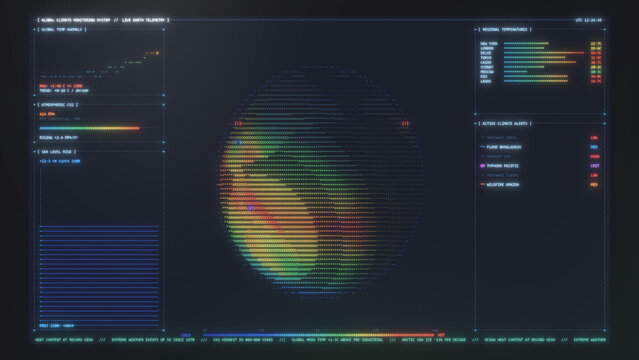639x360 pixels.
Task: Click the sea level projection label
Action: click(x=57, y=326)
